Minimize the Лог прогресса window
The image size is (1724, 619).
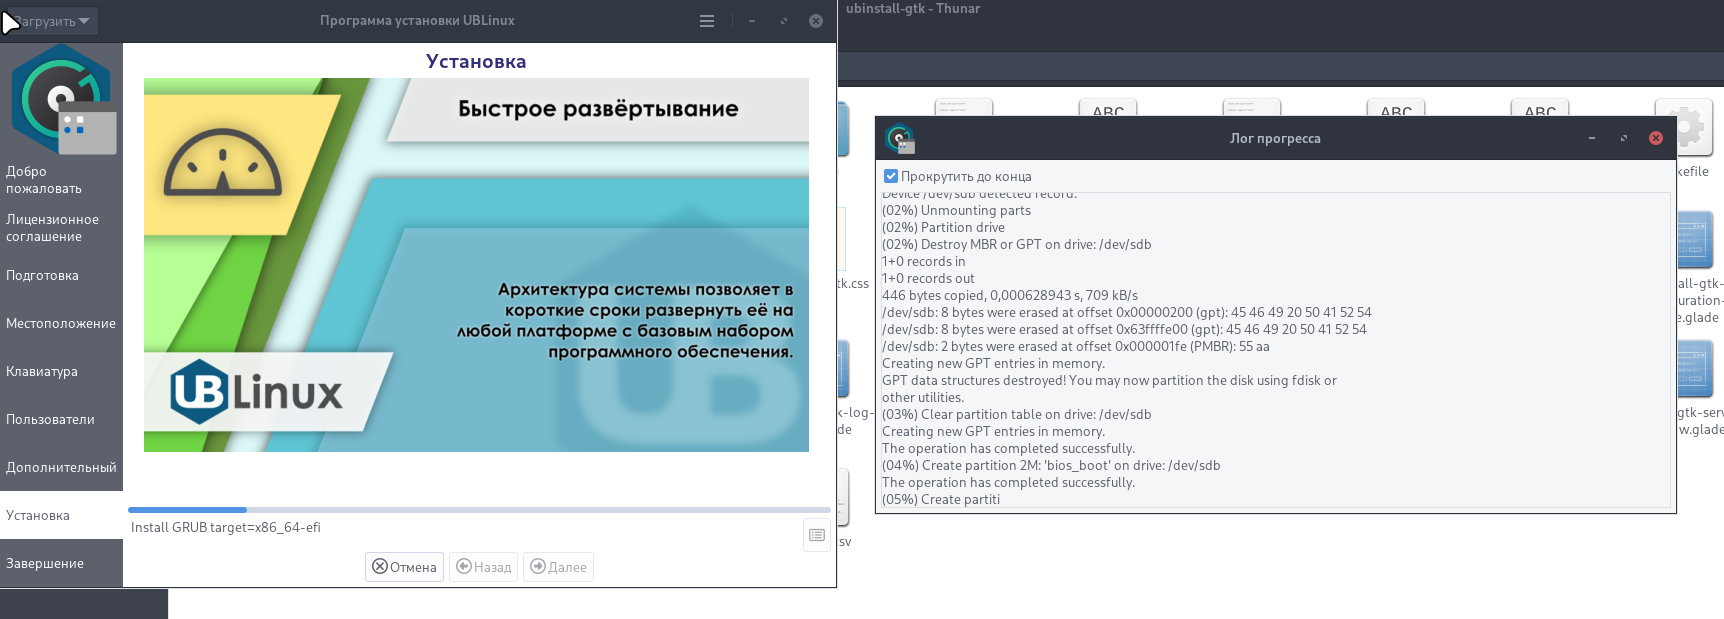[x=1592, y=138]
